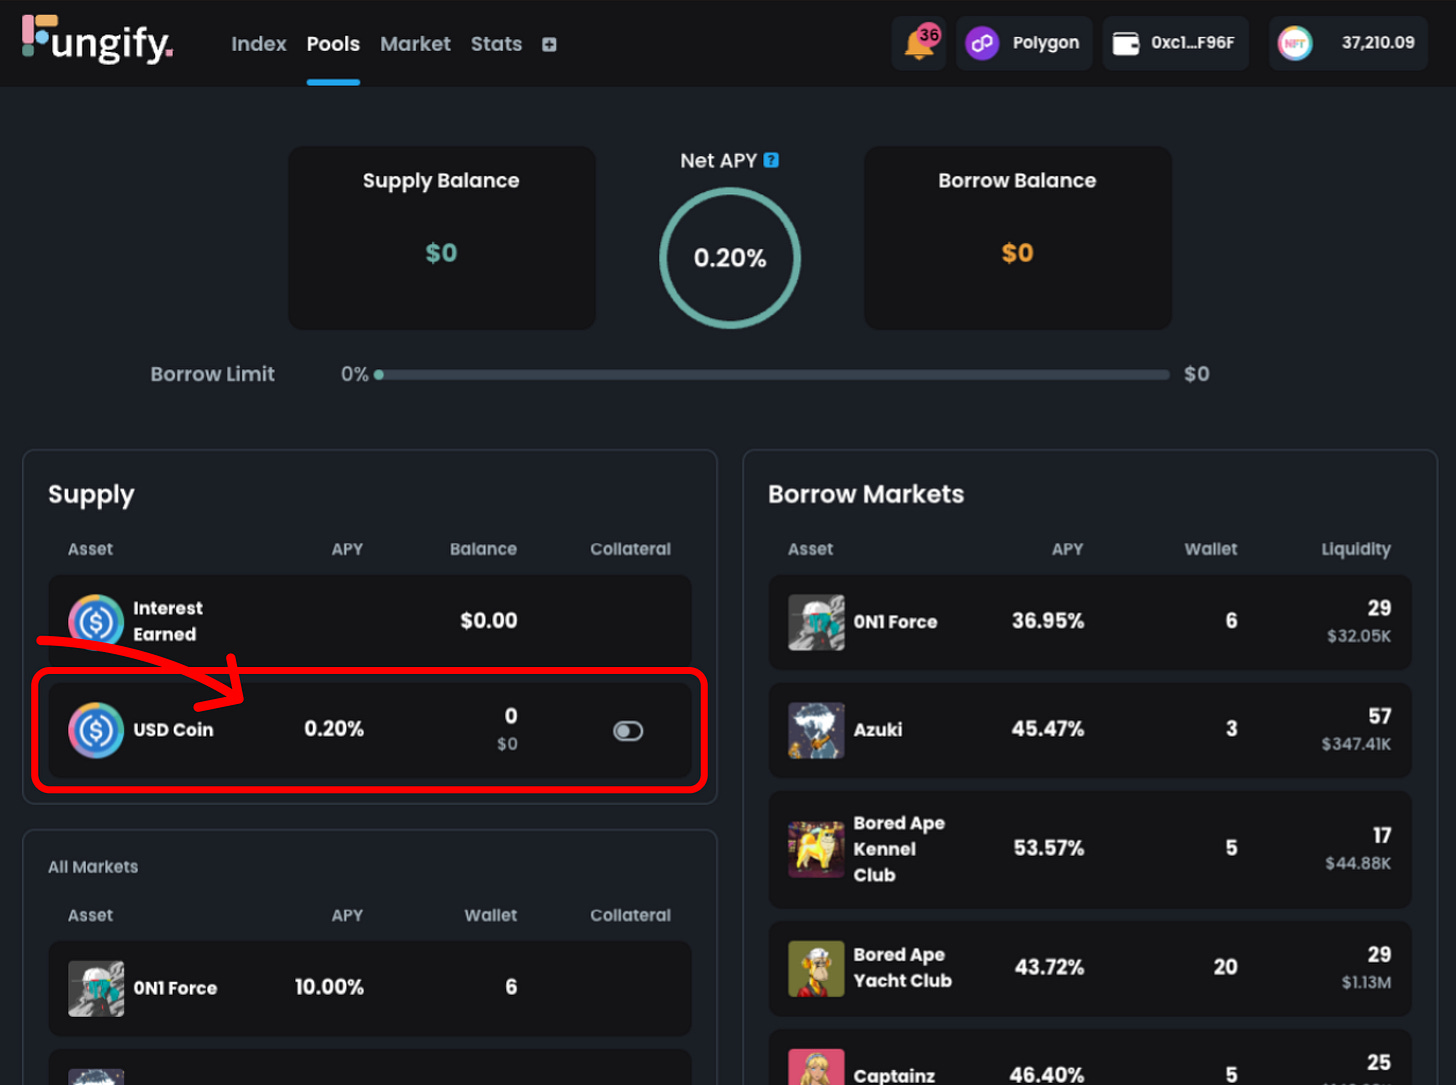Open Bored Ape Yacht Club borrow row
Screen dimensions: 1456x1085
tap(1090, 968)
